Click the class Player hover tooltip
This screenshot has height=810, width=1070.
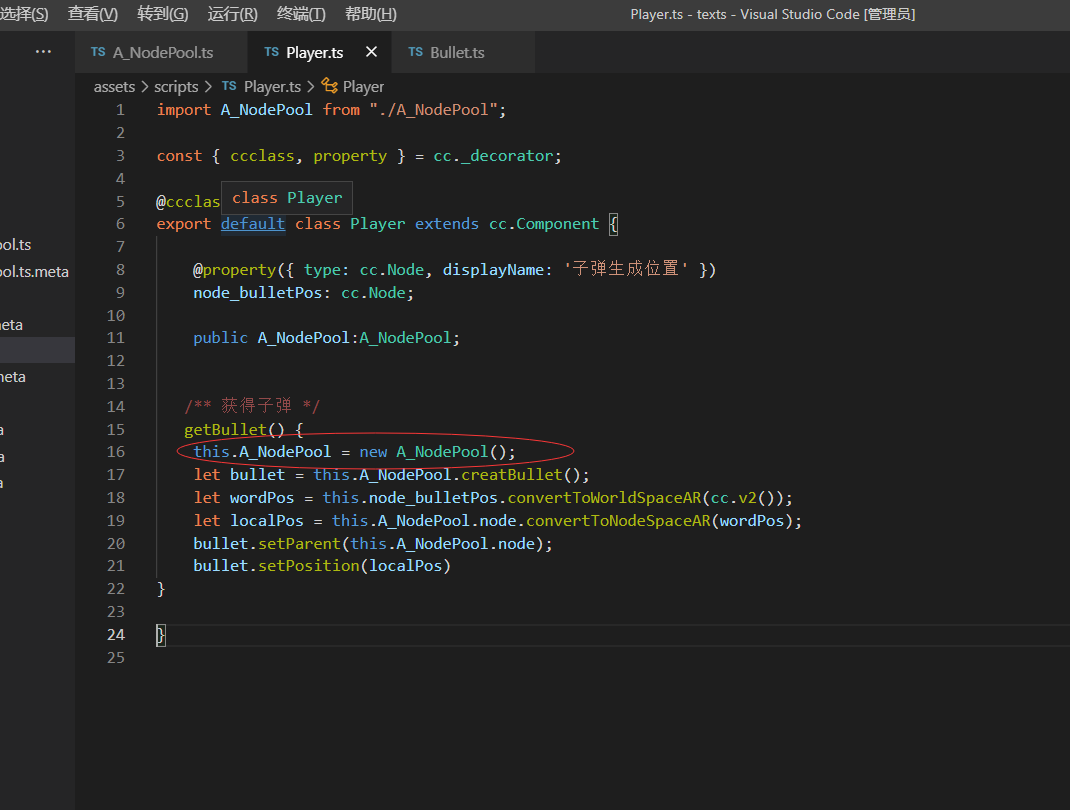(287, 198)
